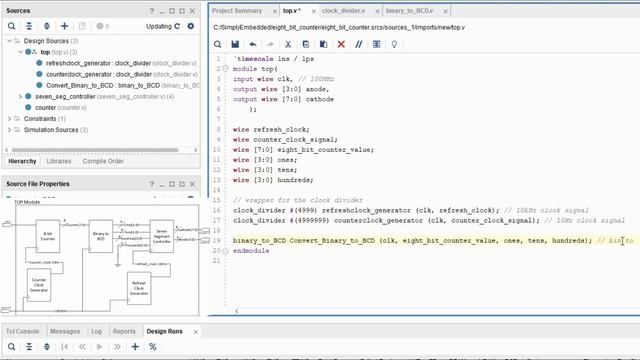Open the Tcl Console tab

click(x=22, y=331)
